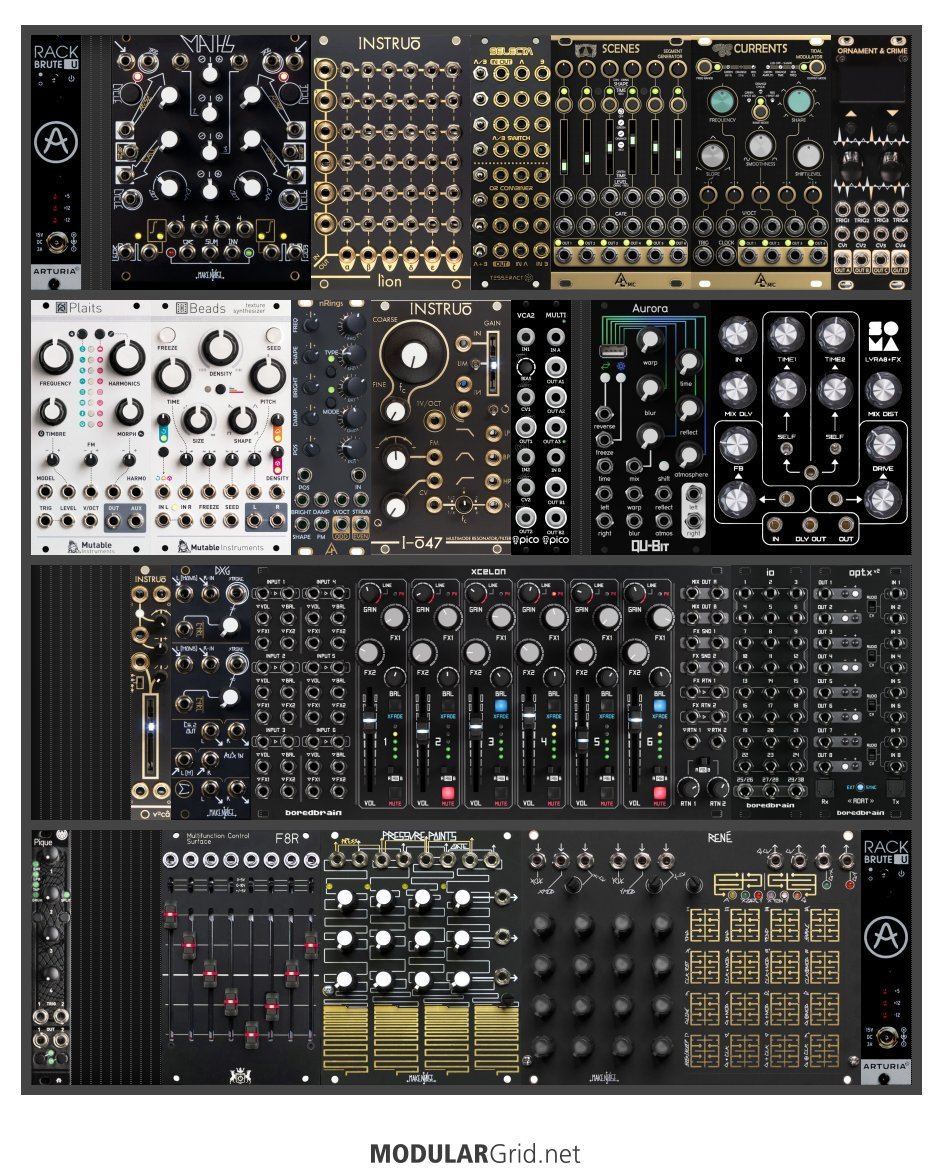Flip the SELF switch under the TIME2 knobs
This screenshot has height=1175, width=952.
coord(834,450)
